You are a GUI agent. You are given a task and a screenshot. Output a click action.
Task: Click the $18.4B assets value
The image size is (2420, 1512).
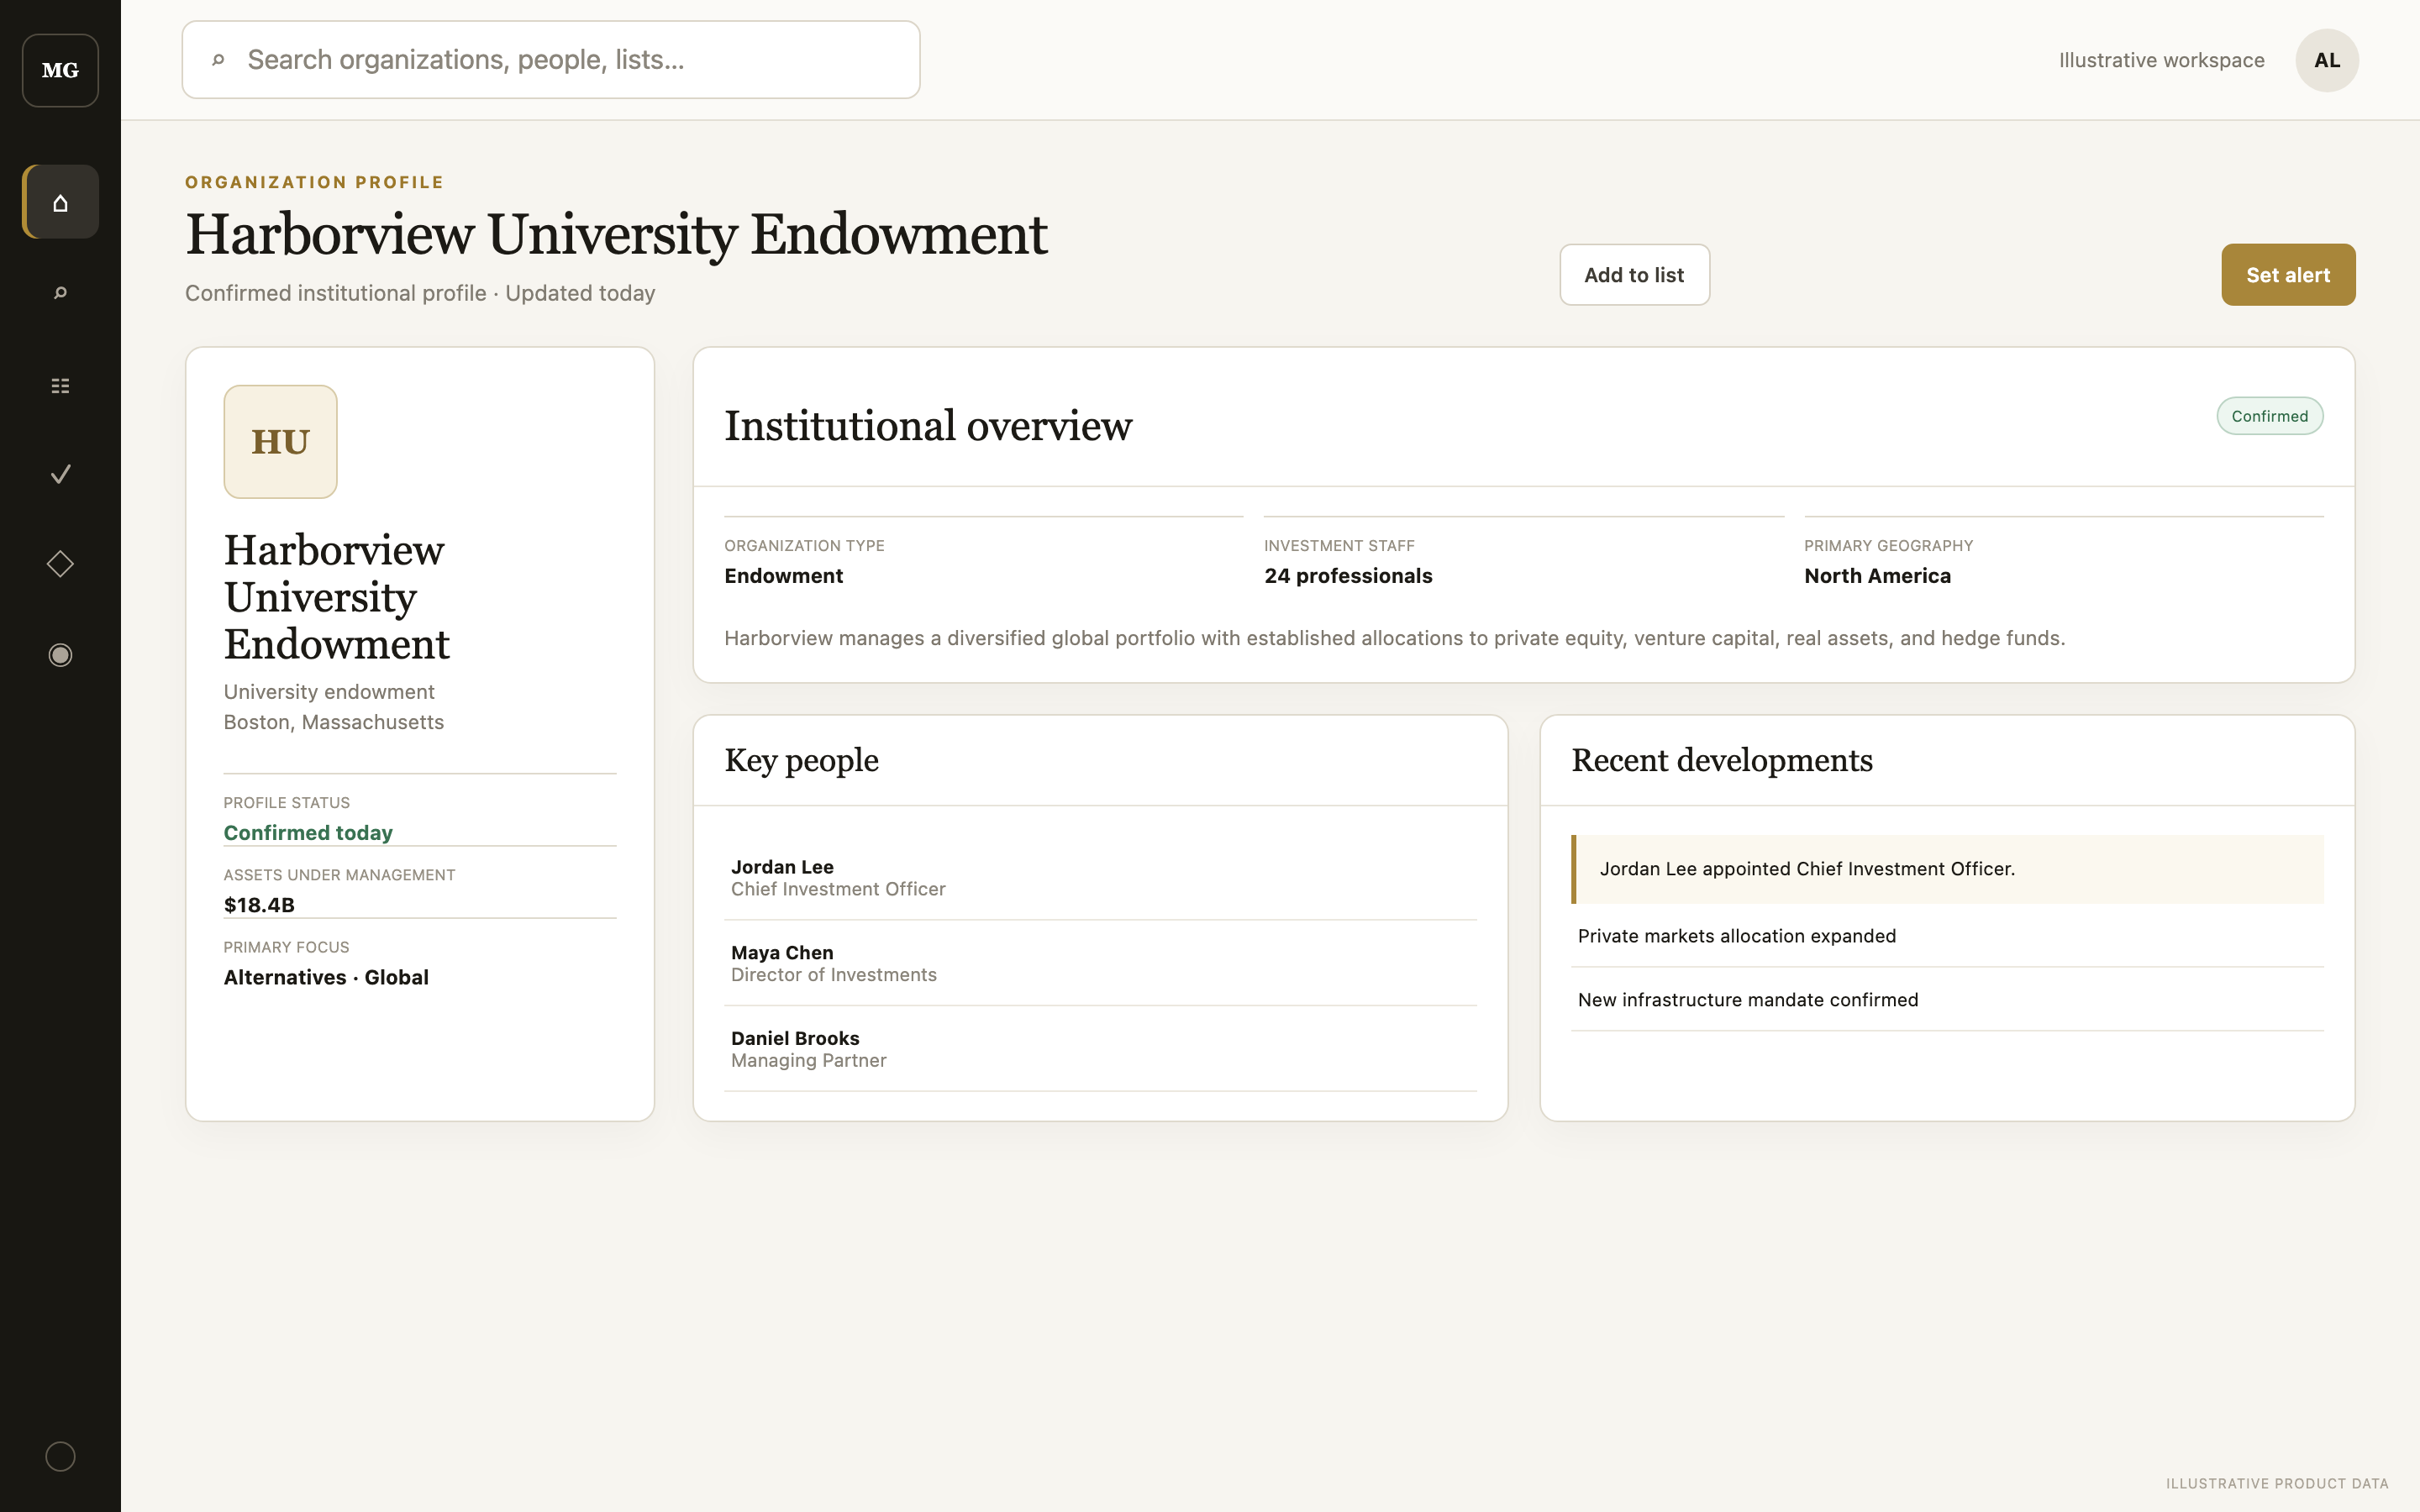pyautogui.click(x=259, y=905)
